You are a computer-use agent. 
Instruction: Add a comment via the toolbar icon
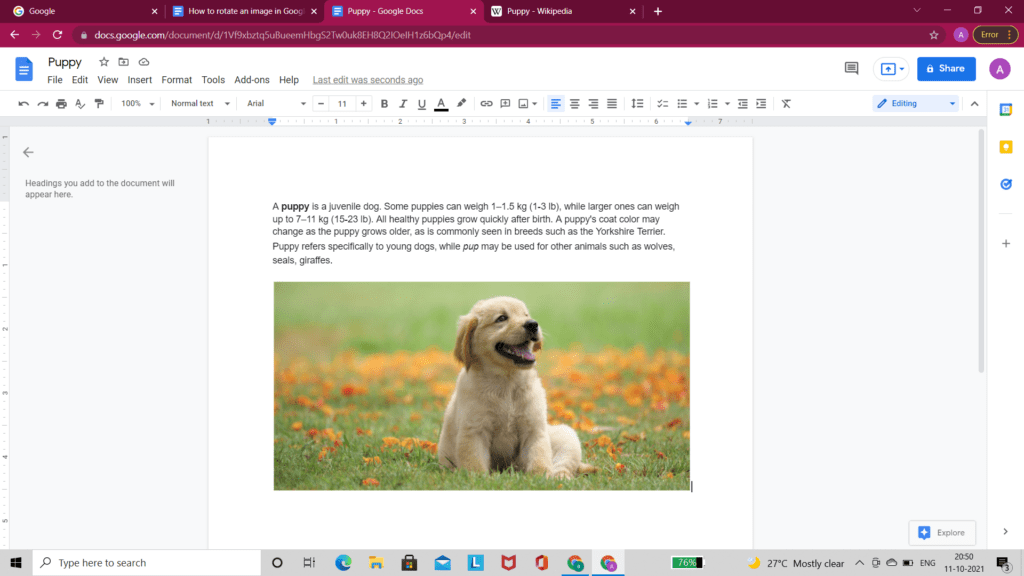pos(505,103)
